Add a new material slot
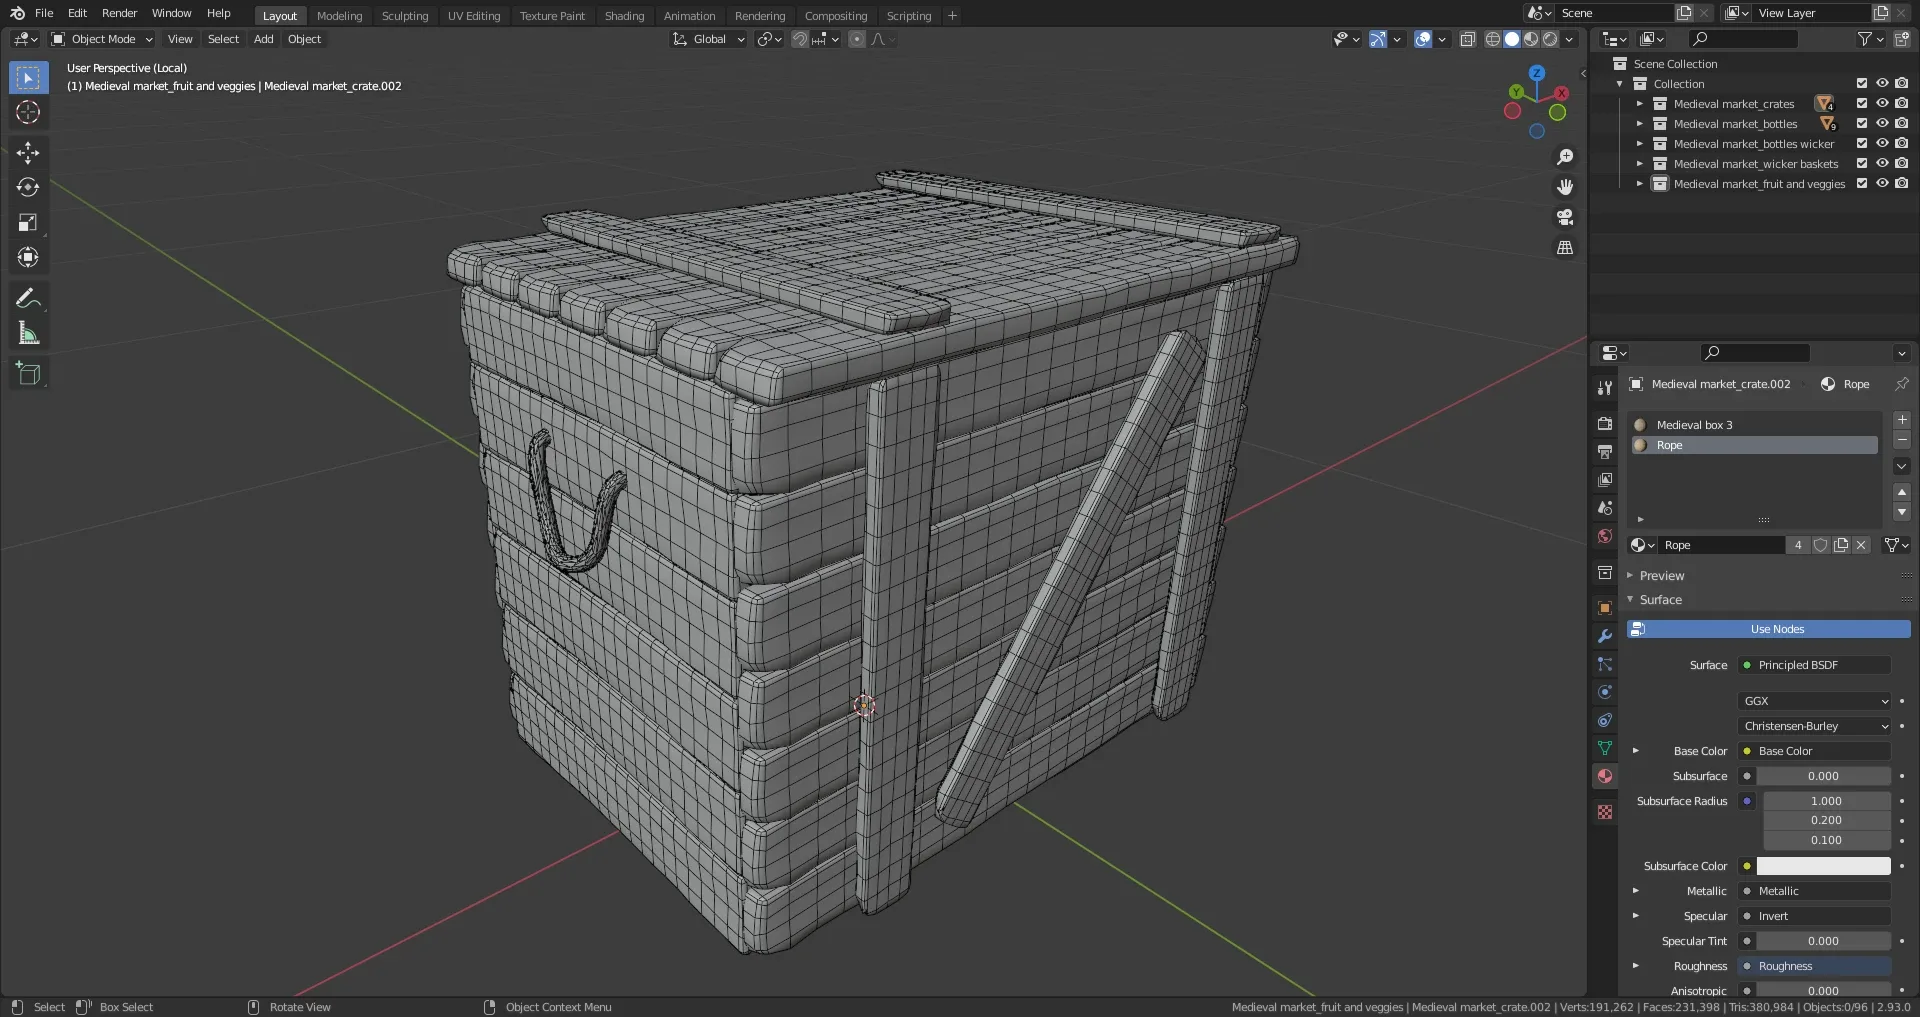This screenshot has width=1920, height=1017. tap(1902, 420)
